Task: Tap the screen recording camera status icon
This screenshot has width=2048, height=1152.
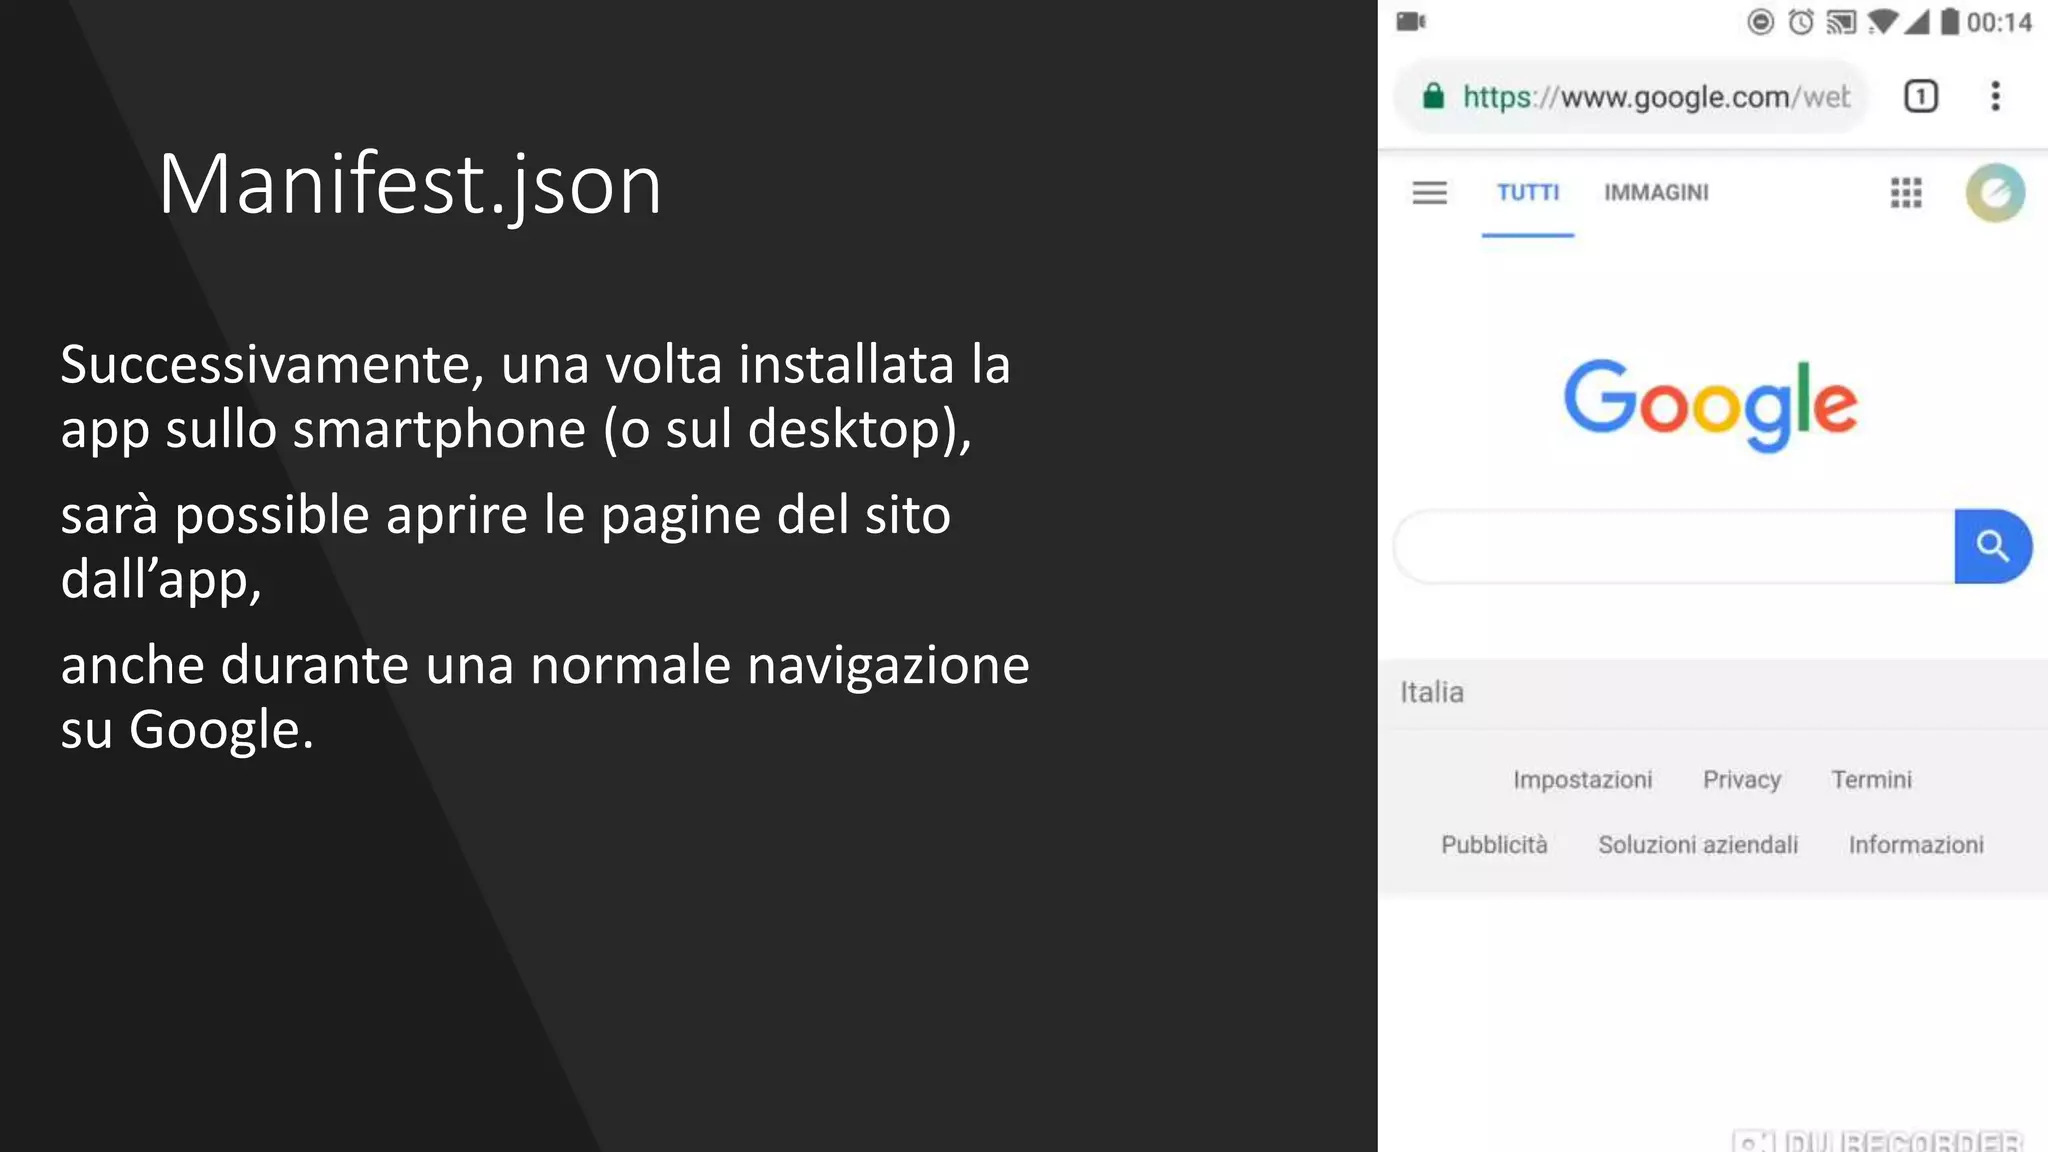Action: click(1411, 21)
